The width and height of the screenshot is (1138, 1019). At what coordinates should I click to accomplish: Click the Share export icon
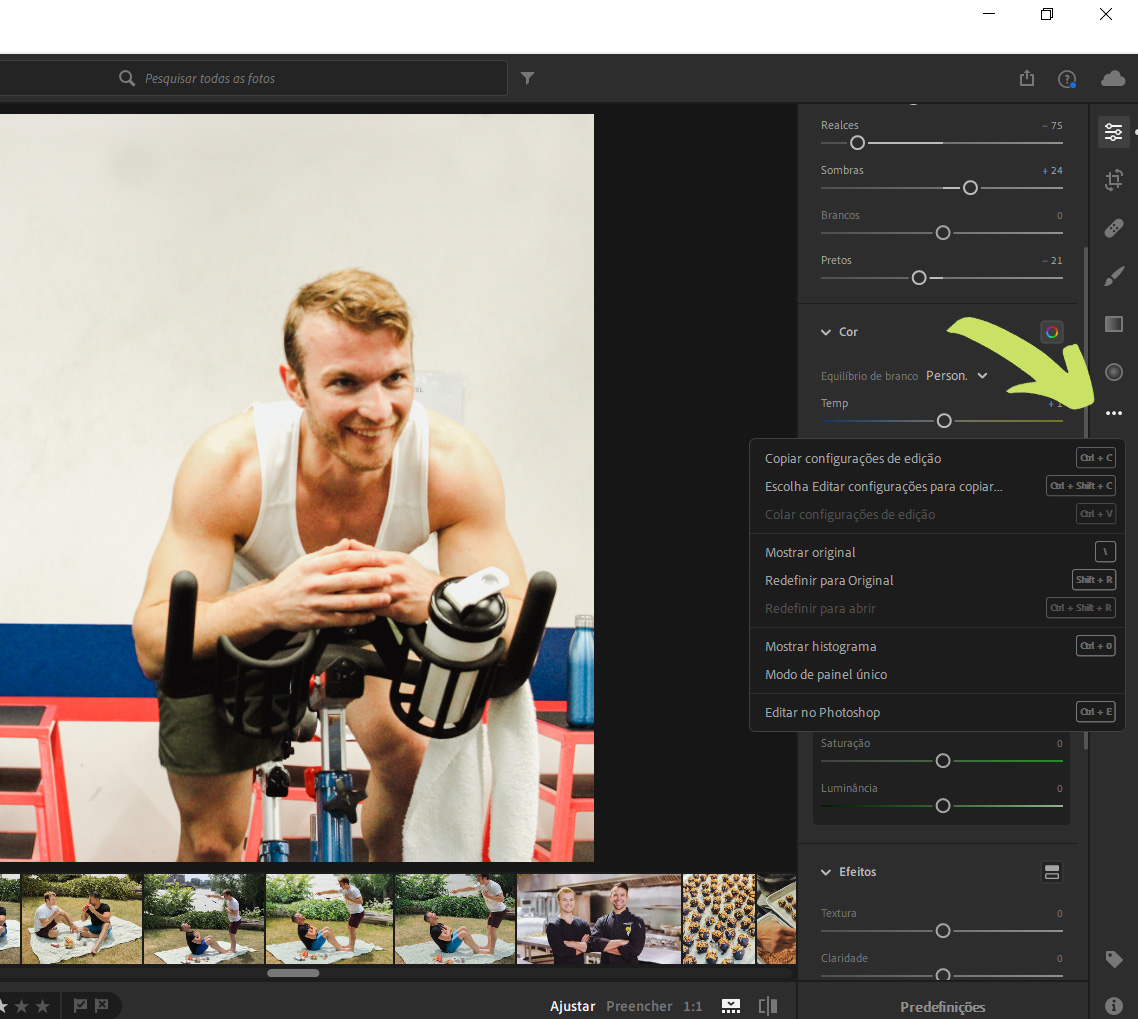click(x=1027, y=78)
